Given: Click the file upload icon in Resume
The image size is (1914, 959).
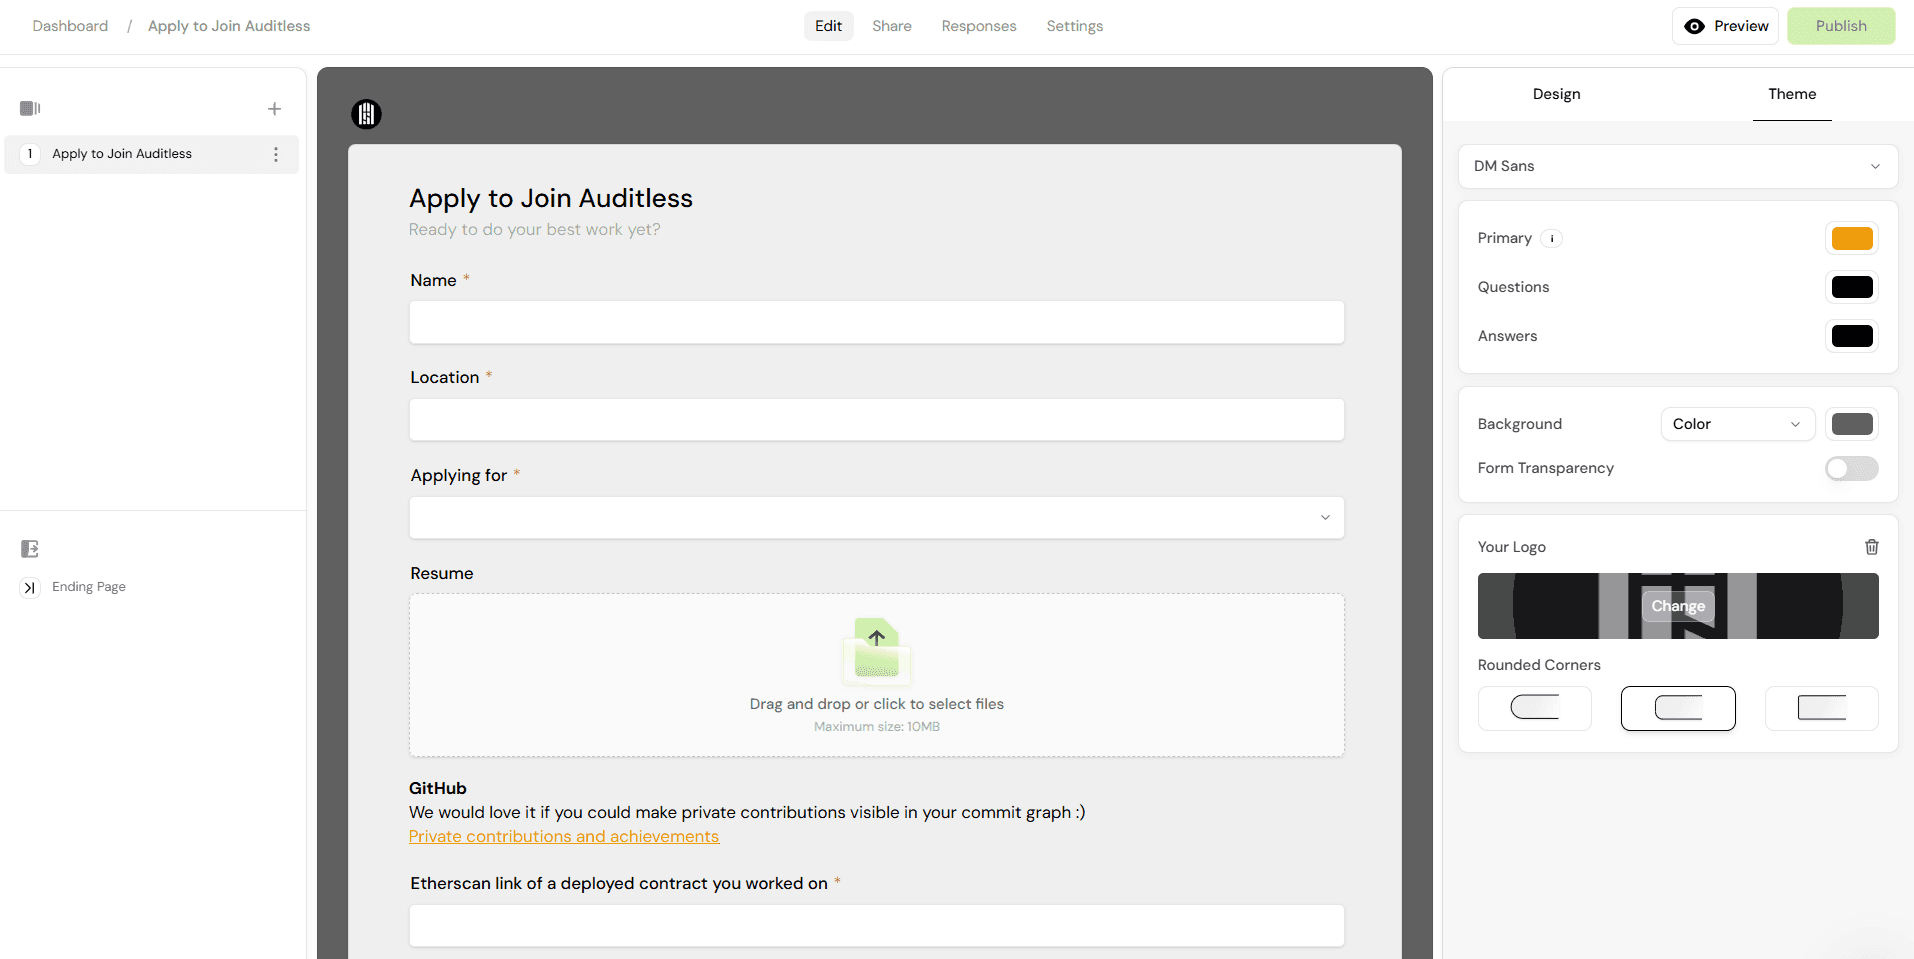Looking at the screenshot, I should [877, 649].
